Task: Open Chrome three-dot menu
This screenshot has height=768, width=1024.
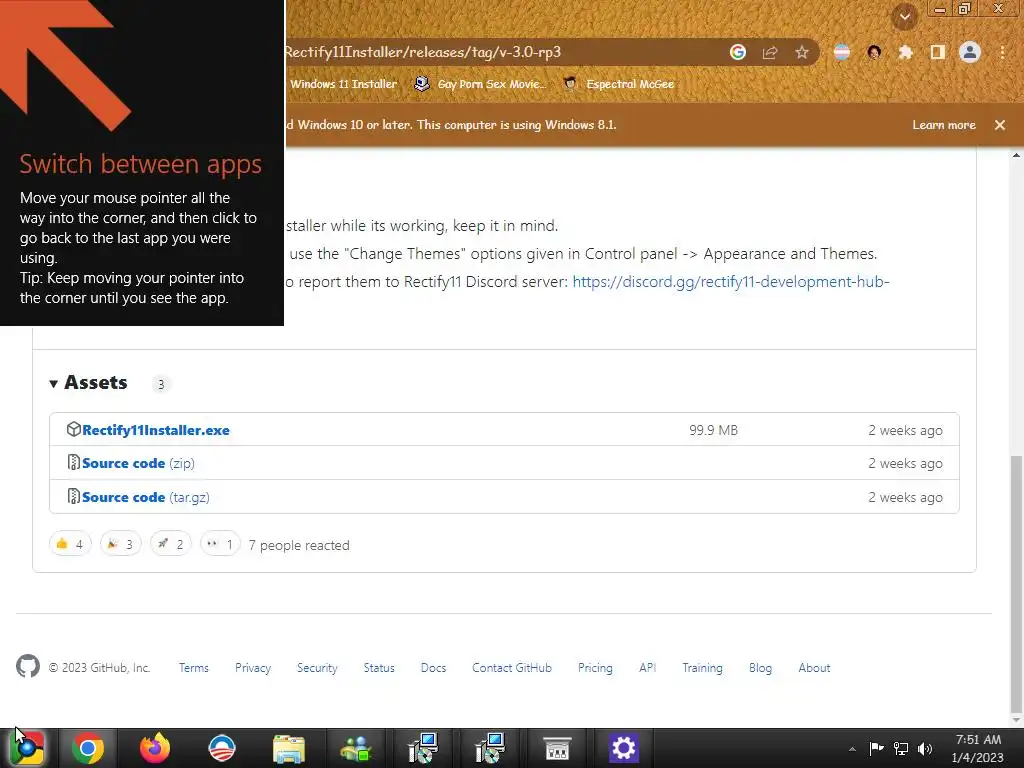Action: pos(1002,52)
